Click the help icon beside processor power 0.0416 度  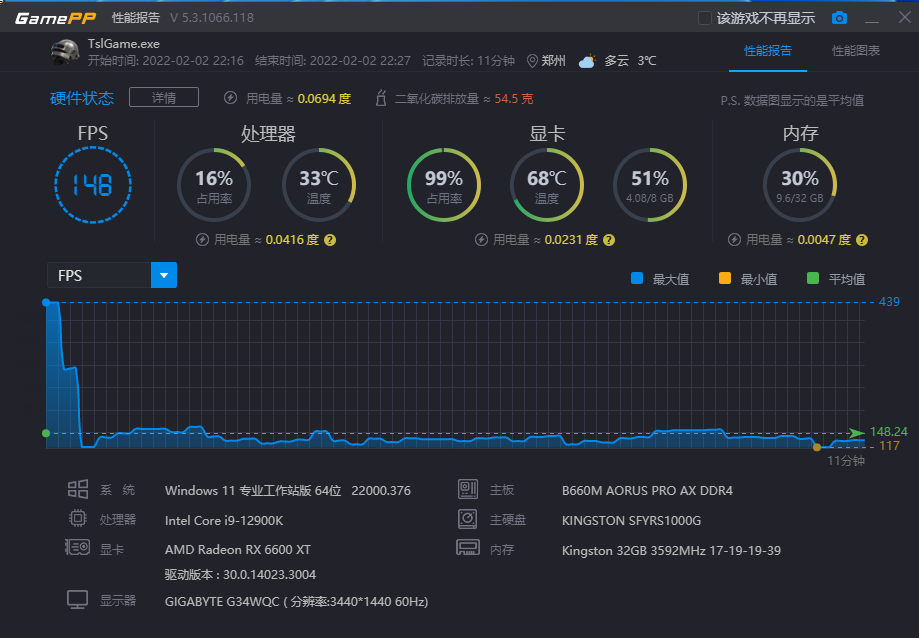(x=330, y=240)
